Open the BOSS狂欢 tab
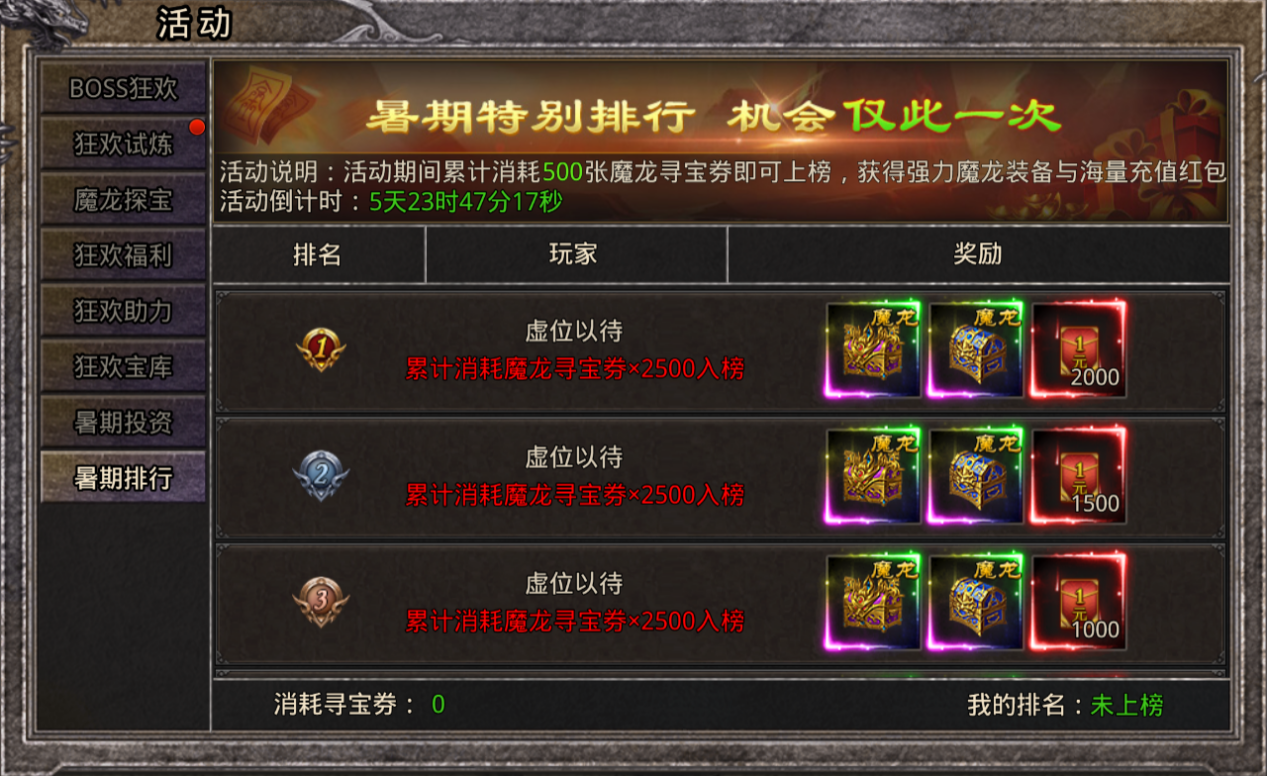 coord(123,88)
